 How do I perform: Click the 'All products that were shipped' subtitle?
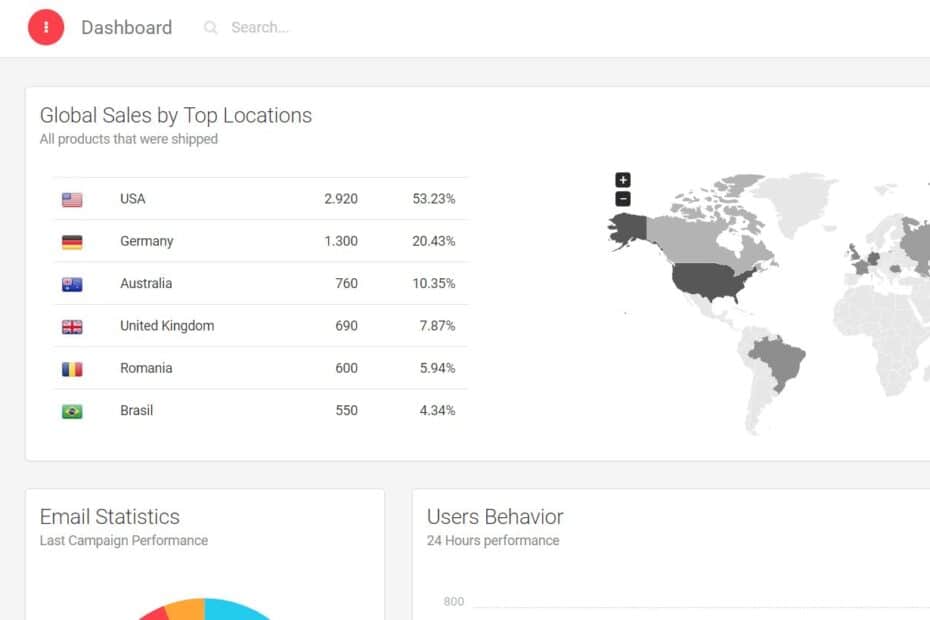pos(129,139)
